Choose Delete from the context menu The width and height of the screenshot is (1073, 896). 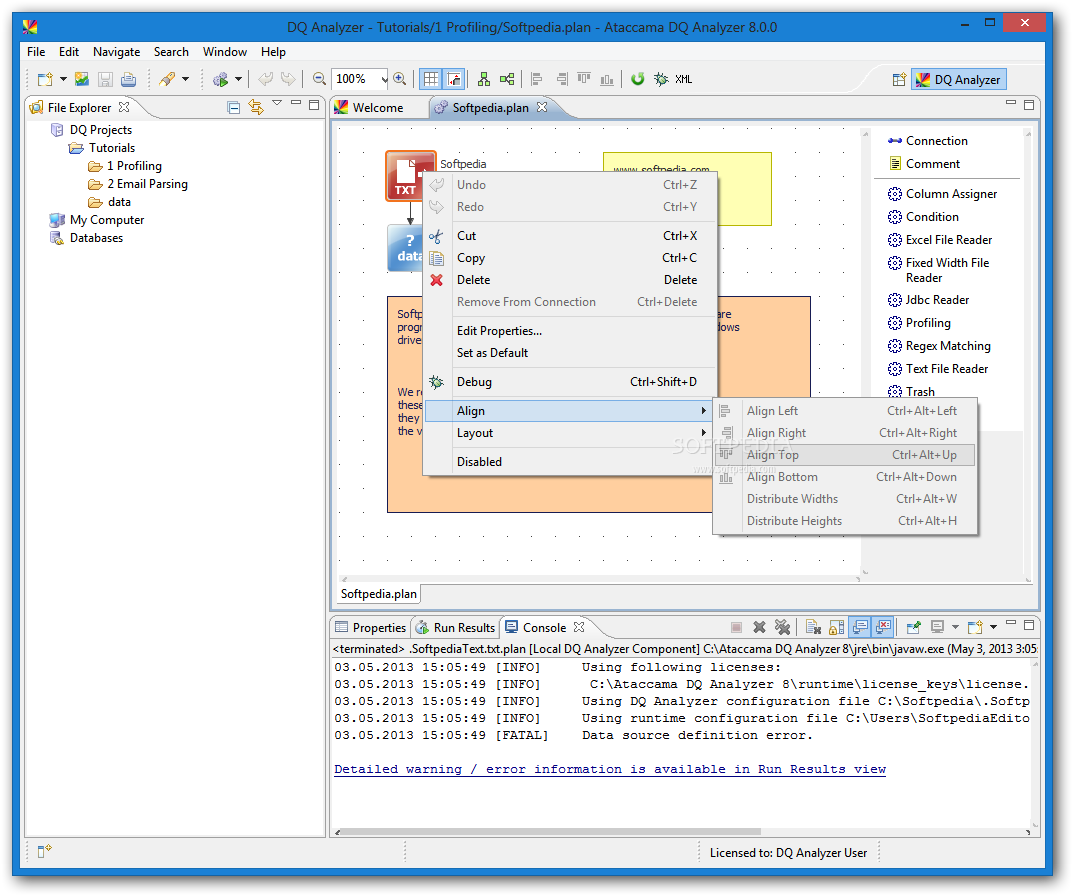(x=569, y=280)
